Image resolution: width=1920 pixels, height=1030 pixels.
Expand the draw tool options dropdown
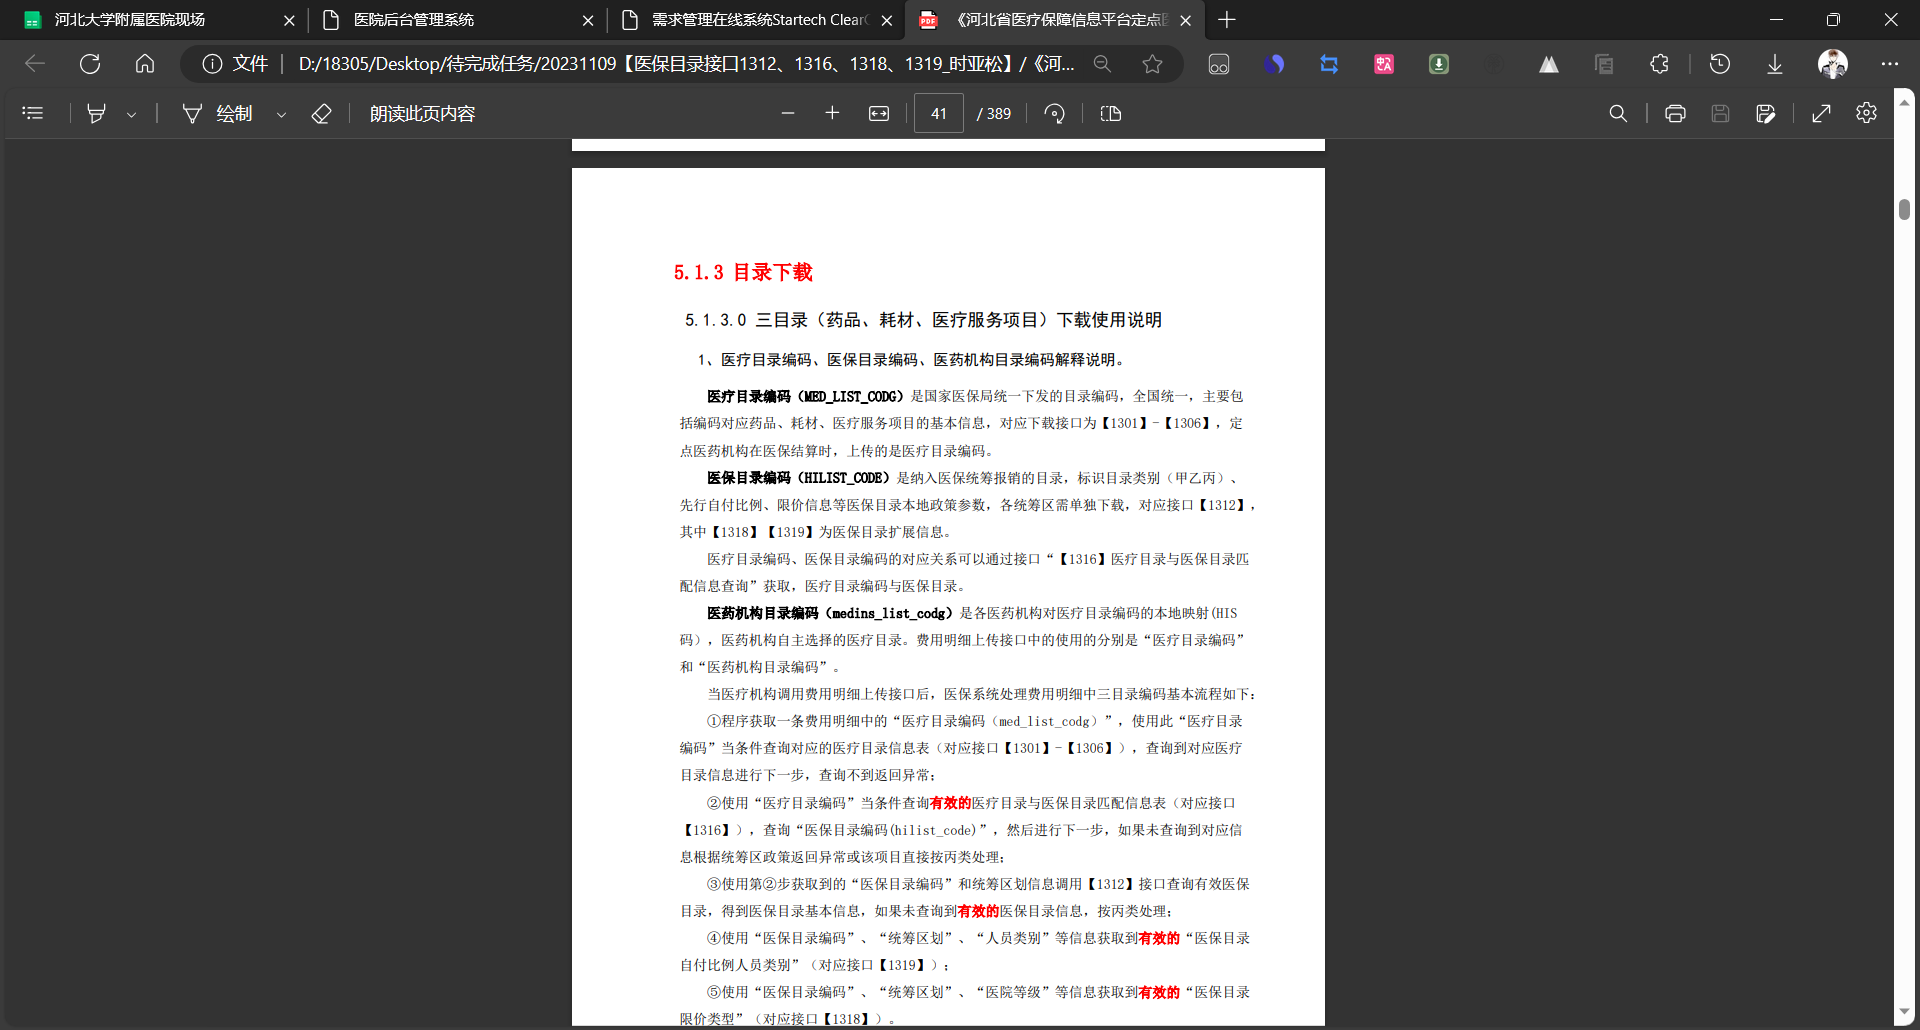coord(281,114)
